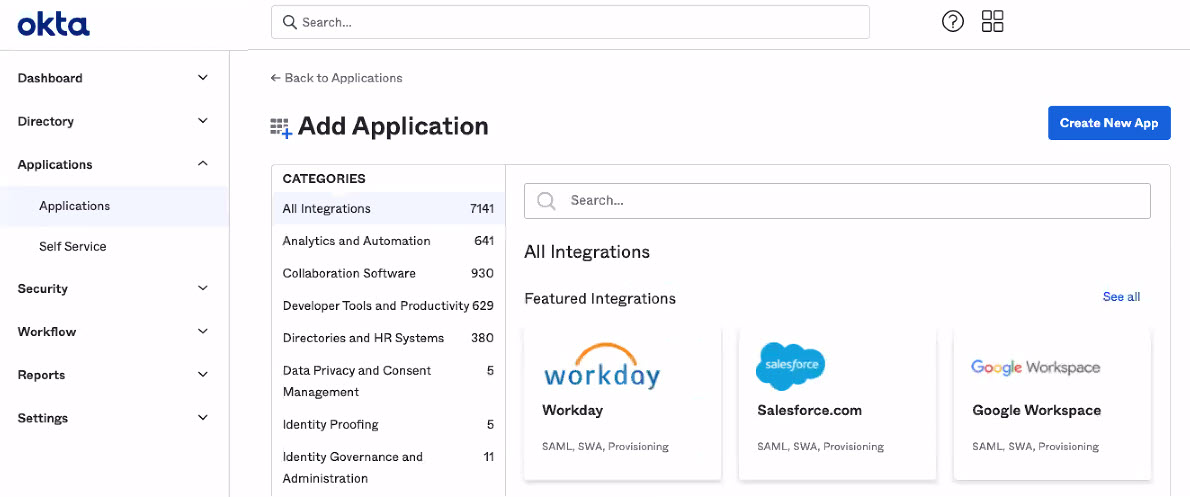Open Directory in the sidebar
This screenshot has height=497, width=1190.
46,121
